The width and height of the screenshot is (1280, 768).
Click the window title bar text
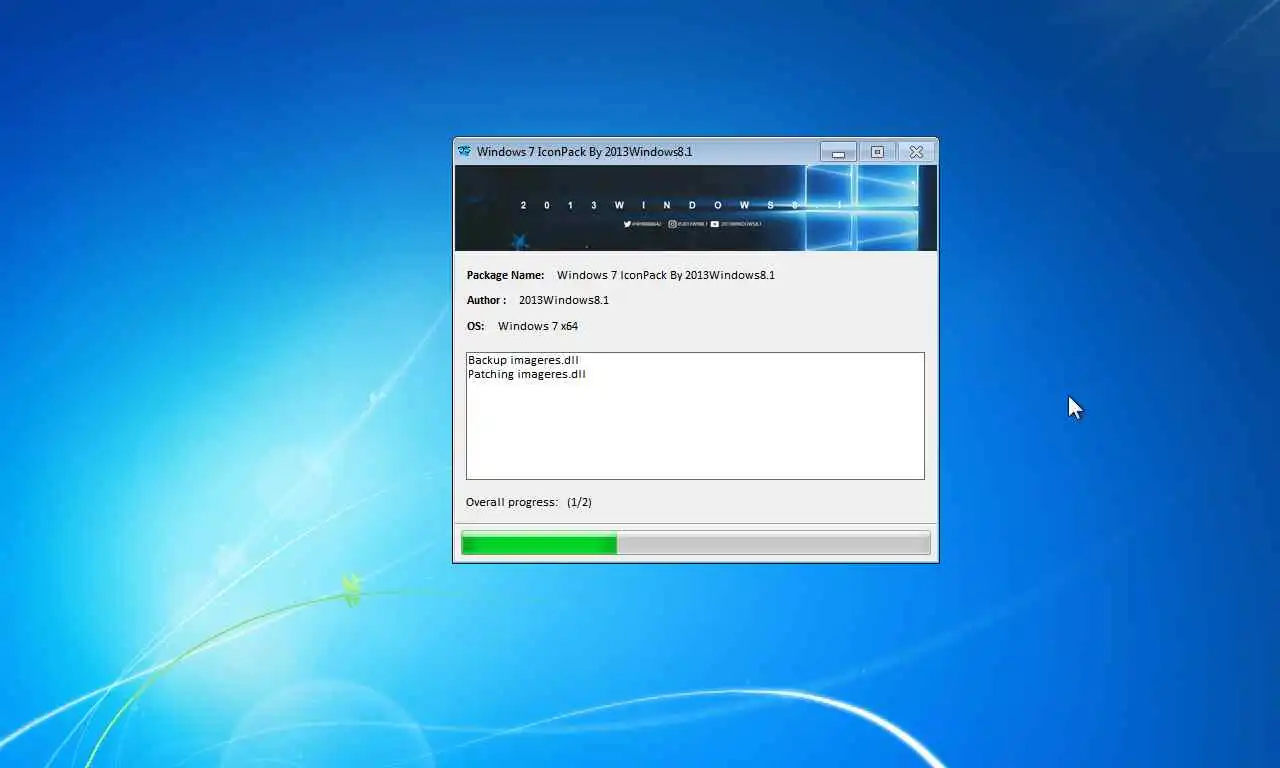(584, 152)
